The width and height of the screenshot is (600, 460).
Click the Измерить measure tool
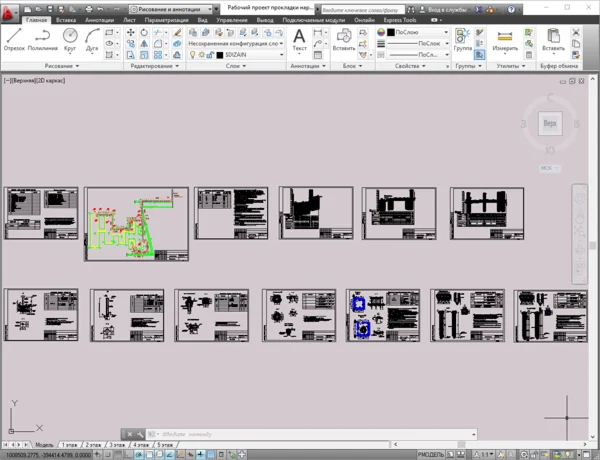pos(505,39)
